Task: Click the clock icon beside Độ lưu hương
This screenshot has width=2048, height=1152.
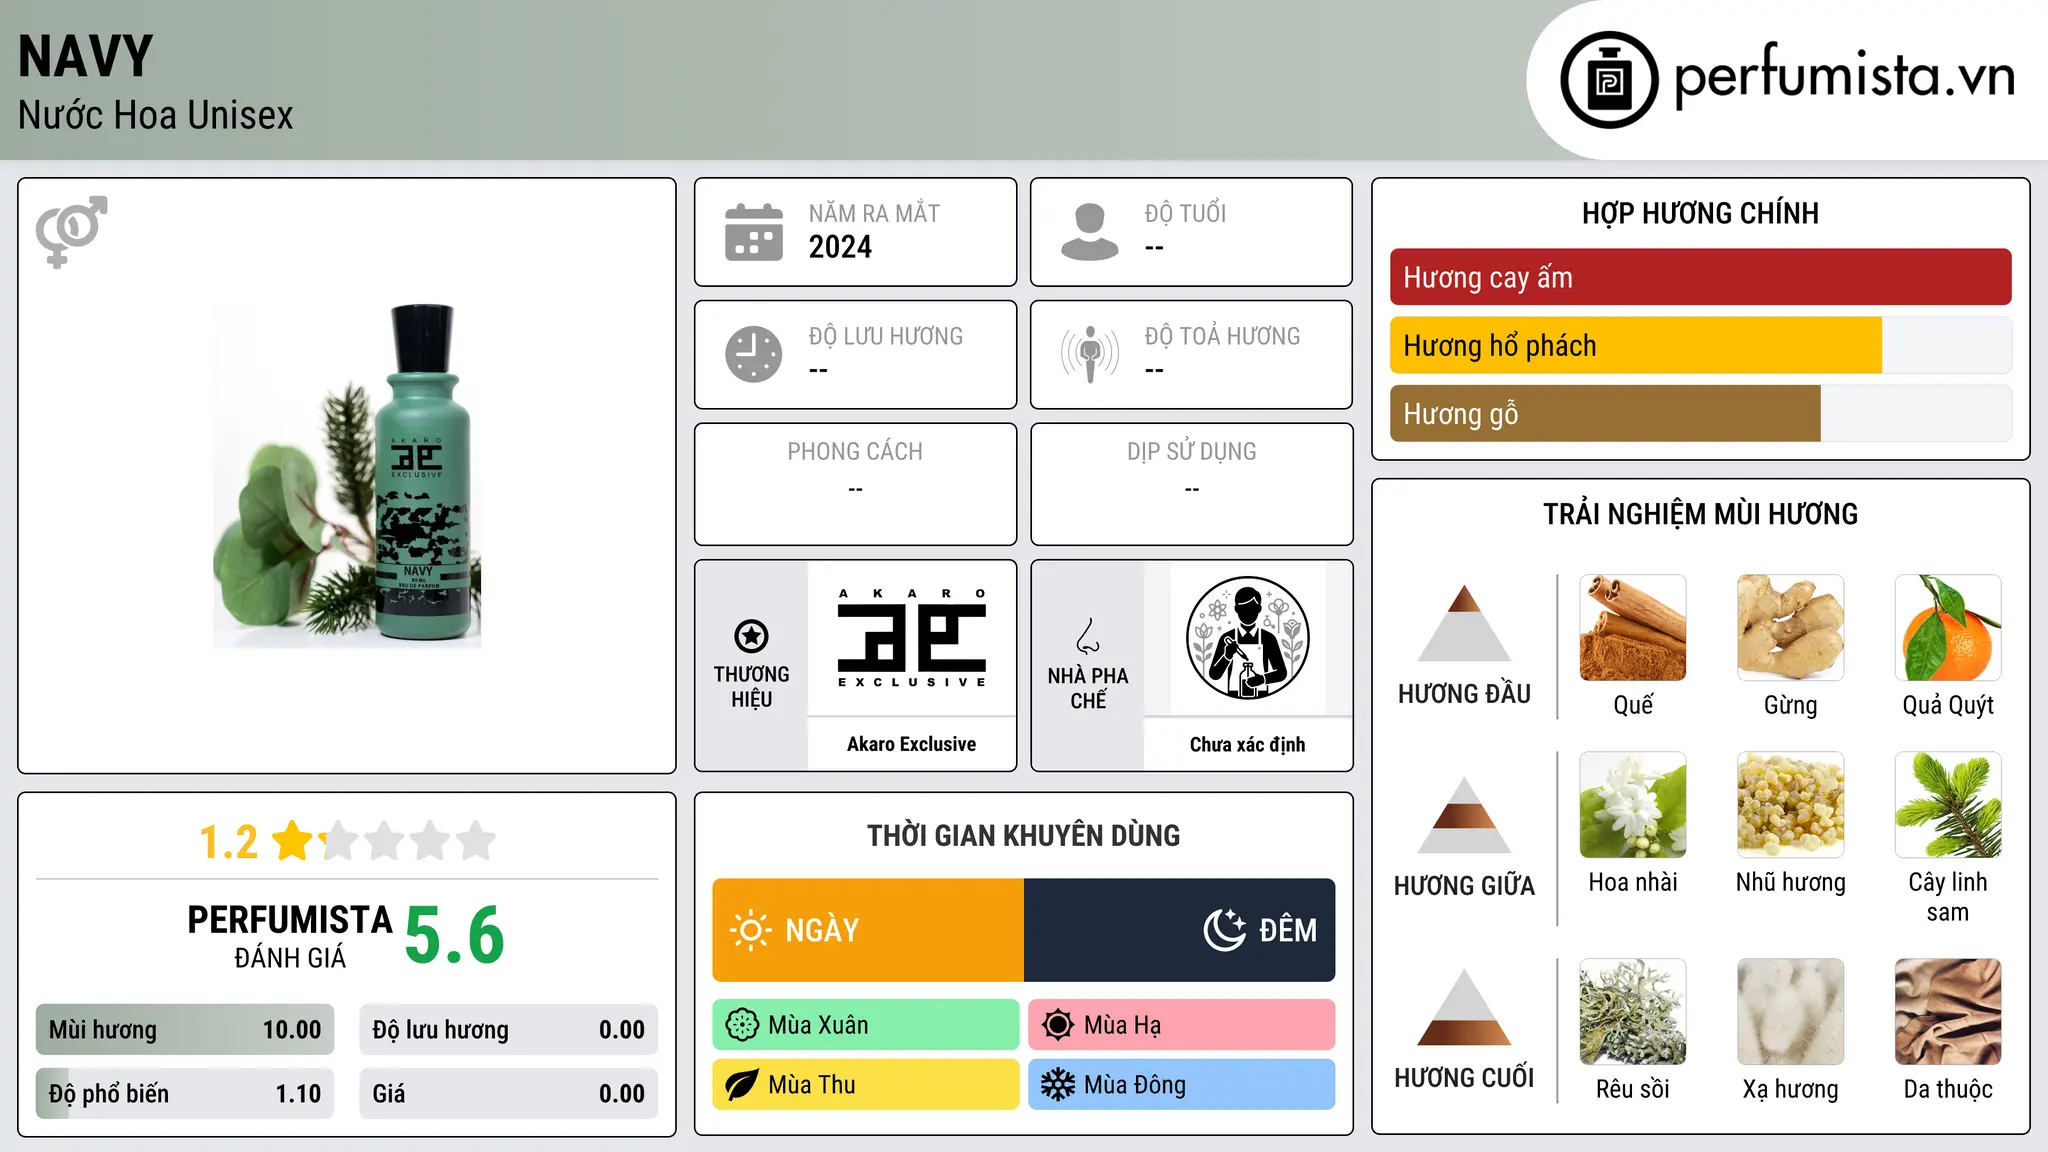Action: coord(753,354)
